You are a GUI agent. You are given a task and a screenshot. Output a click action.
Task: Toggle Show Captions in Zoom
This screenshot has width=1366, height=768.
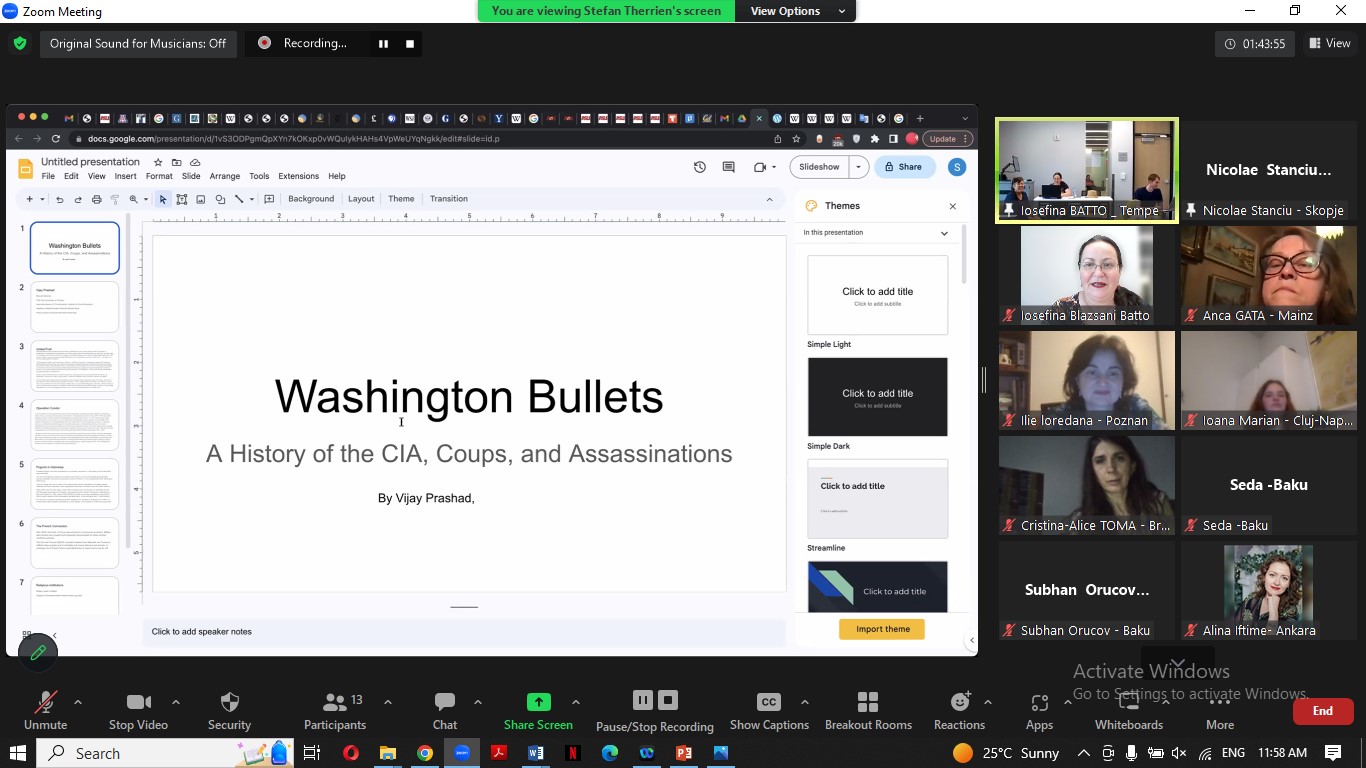pos(769,711)
